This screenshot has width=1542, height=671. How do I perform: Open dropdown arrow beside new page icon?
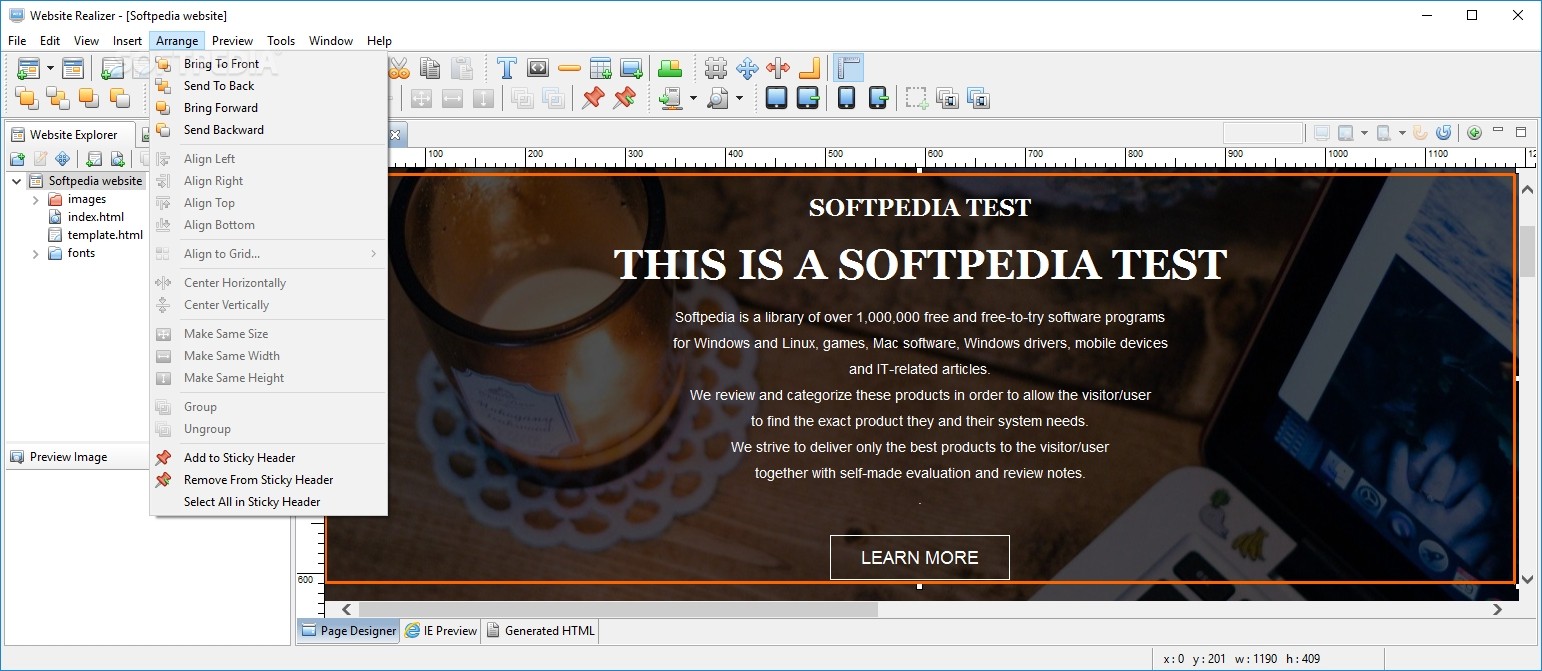coord(50,68)
